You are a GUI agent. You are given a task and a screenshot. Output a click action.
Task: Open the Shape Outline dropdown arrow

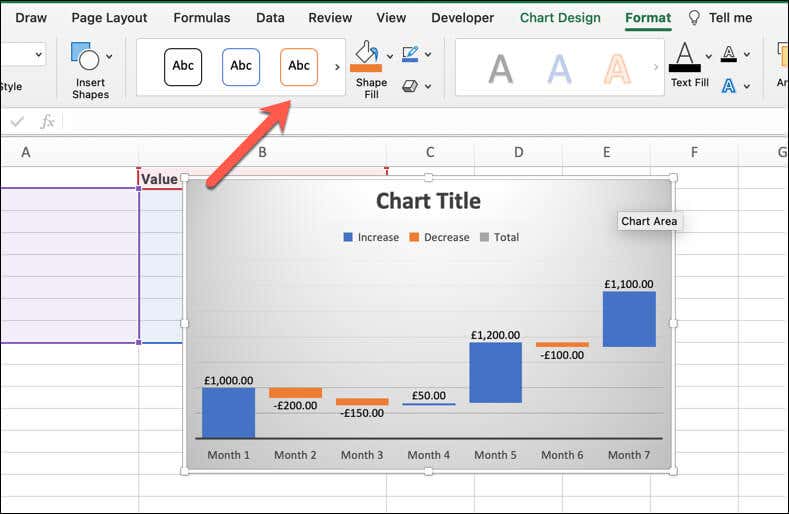pyautogui.click(x=428, y=54)
